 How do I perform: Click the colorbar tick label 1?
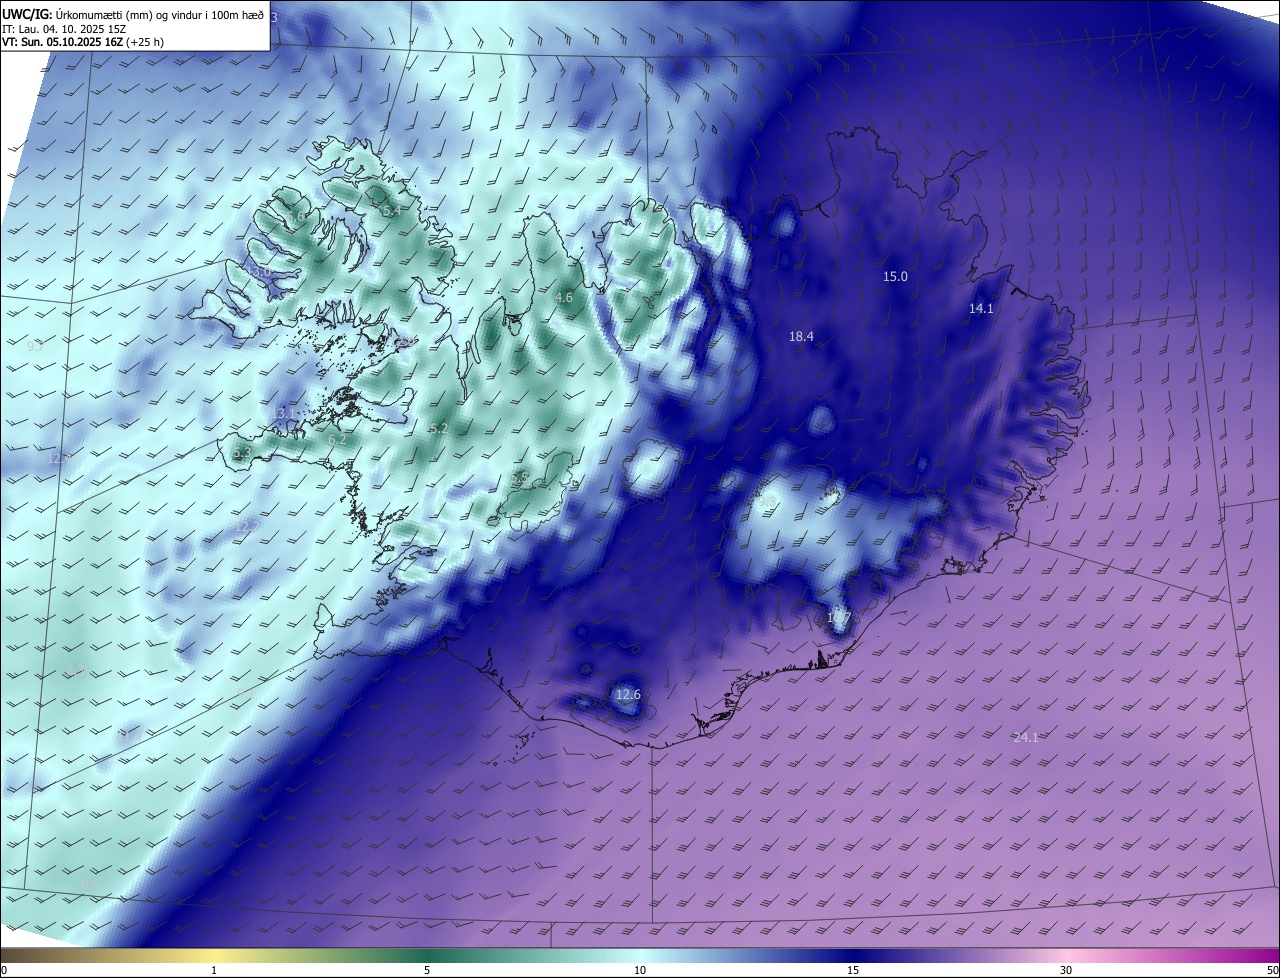tap(215, 970)
